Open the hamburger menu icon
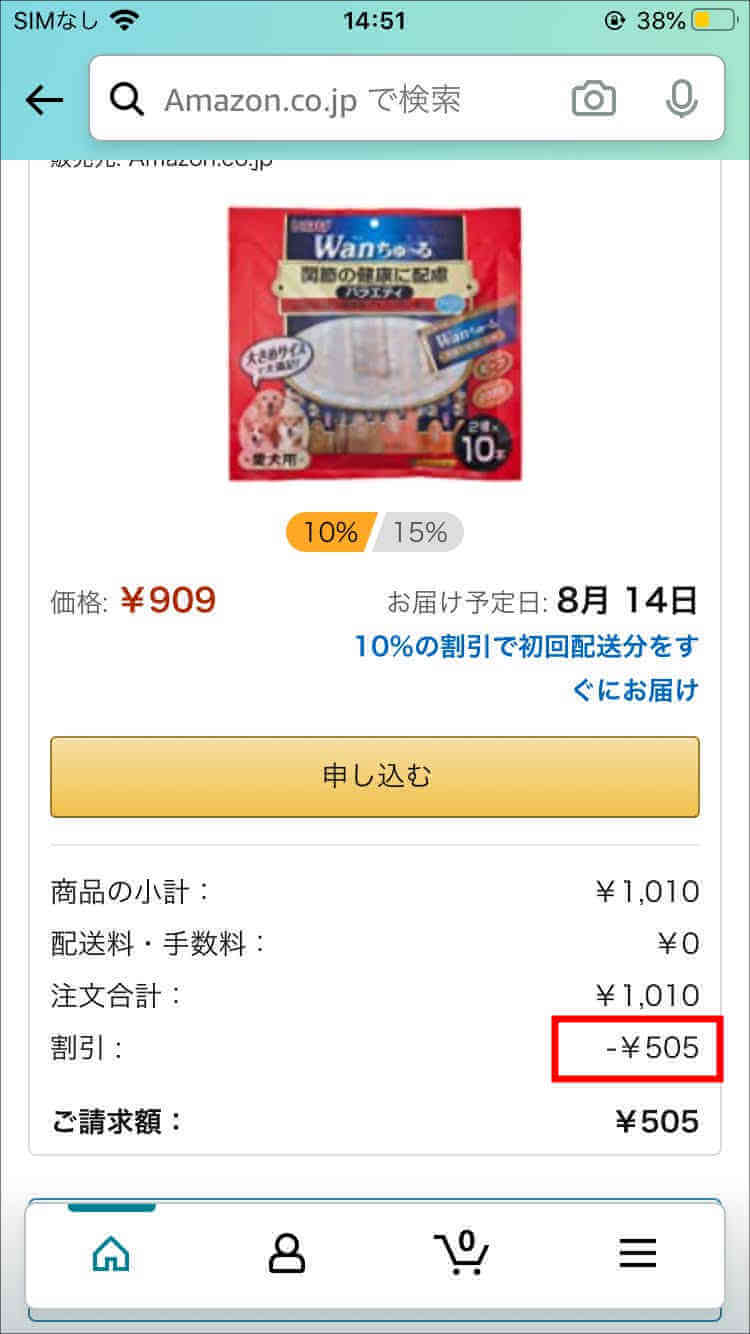750x1334 pixels. click(x=637, y=1253)
